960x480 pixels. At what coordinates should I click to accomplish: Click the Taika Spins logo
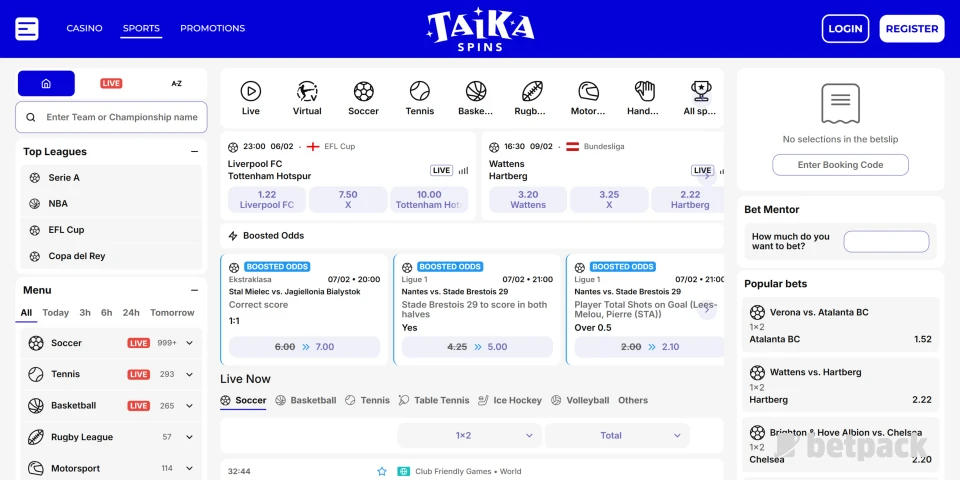pos(481,29)
